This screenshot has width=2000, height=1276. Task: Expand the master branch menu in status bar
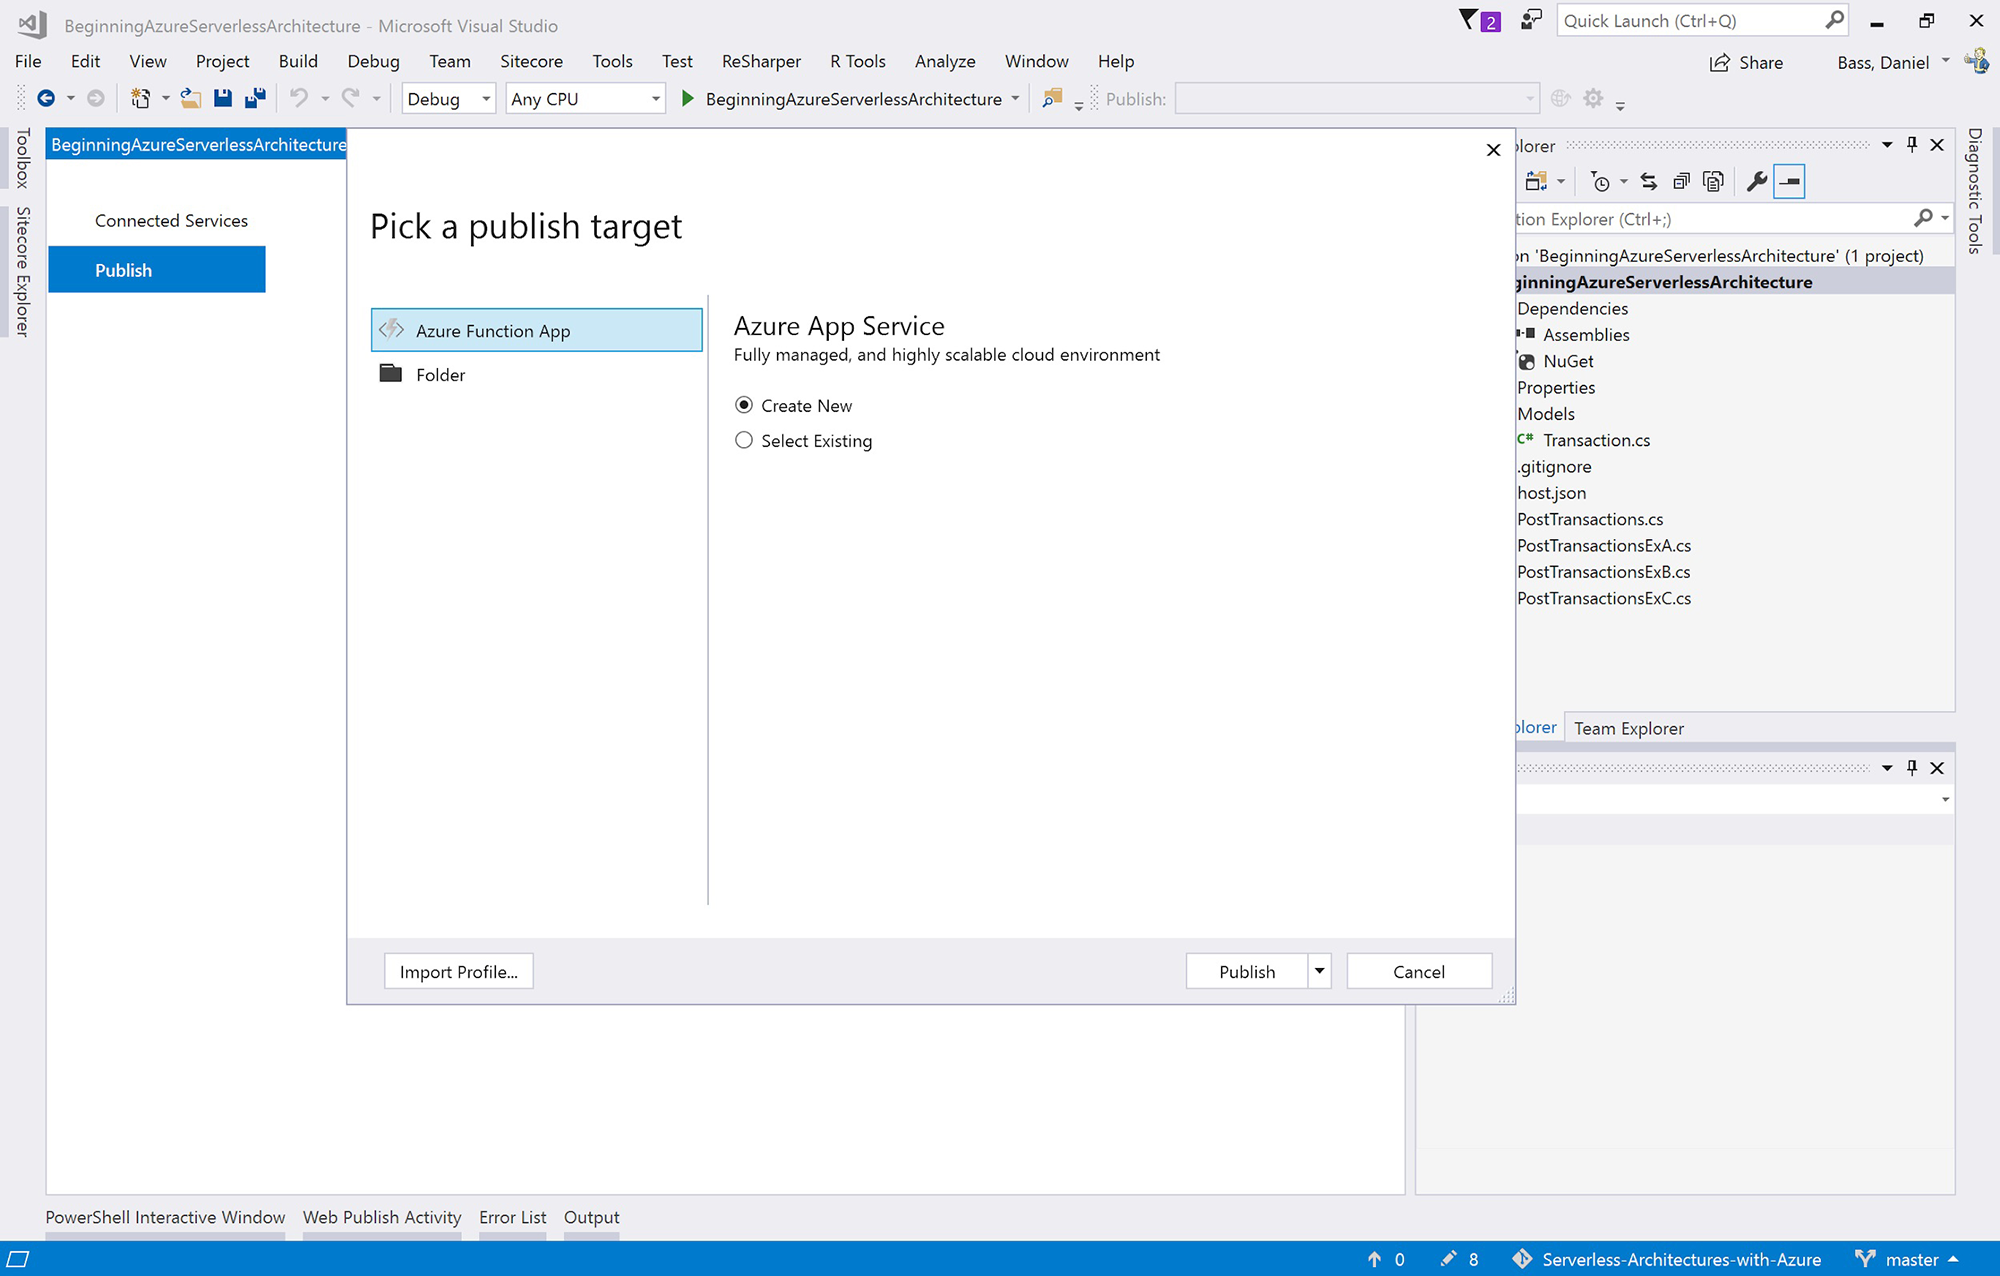[x=1953, y=1259]
